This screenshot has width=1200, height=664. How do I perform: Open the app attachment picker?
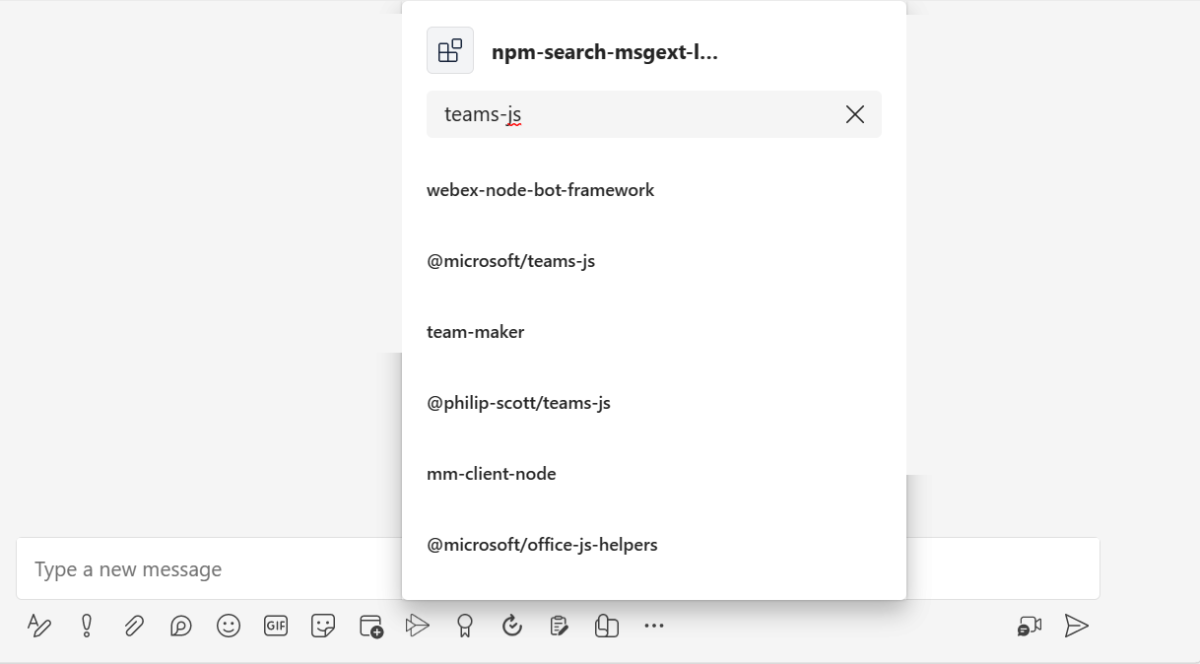[371, 625]
